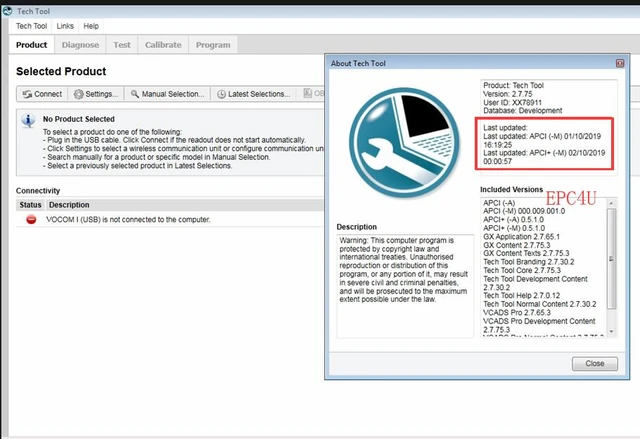Switch to the Product tab
640x439 pixels.
point(31,45)
